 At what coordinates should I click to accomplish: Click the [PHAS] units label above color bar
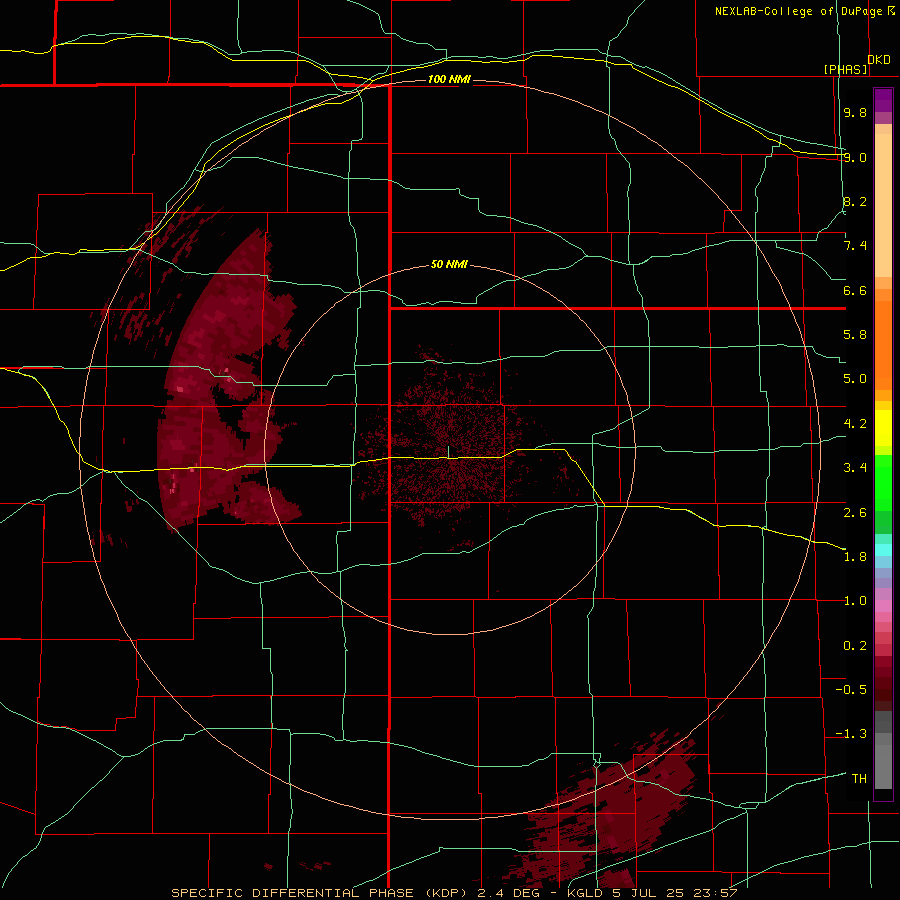pos(845,69)
